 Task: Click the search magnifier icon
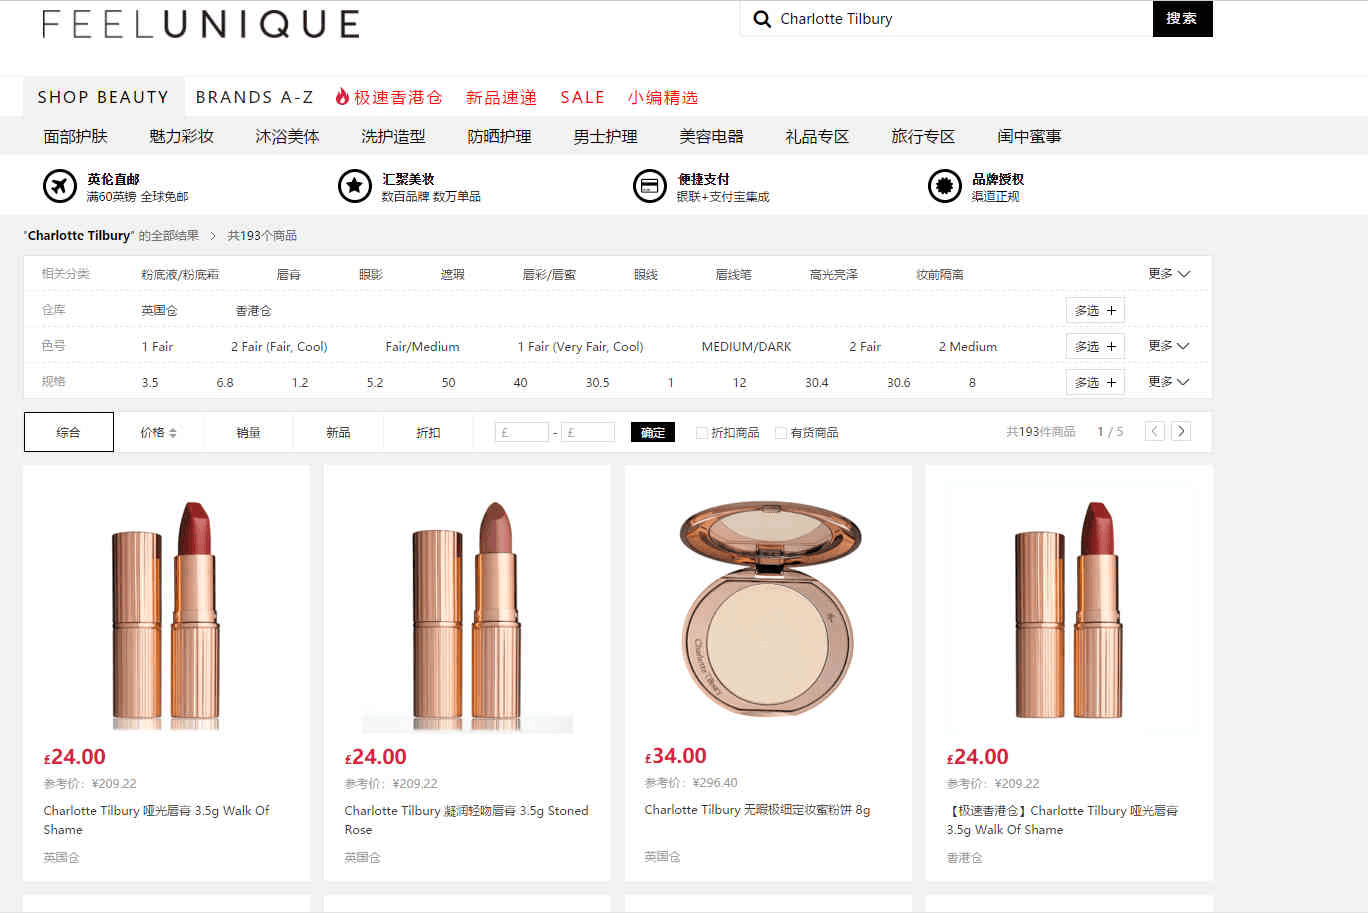click(x=762, y=19)
